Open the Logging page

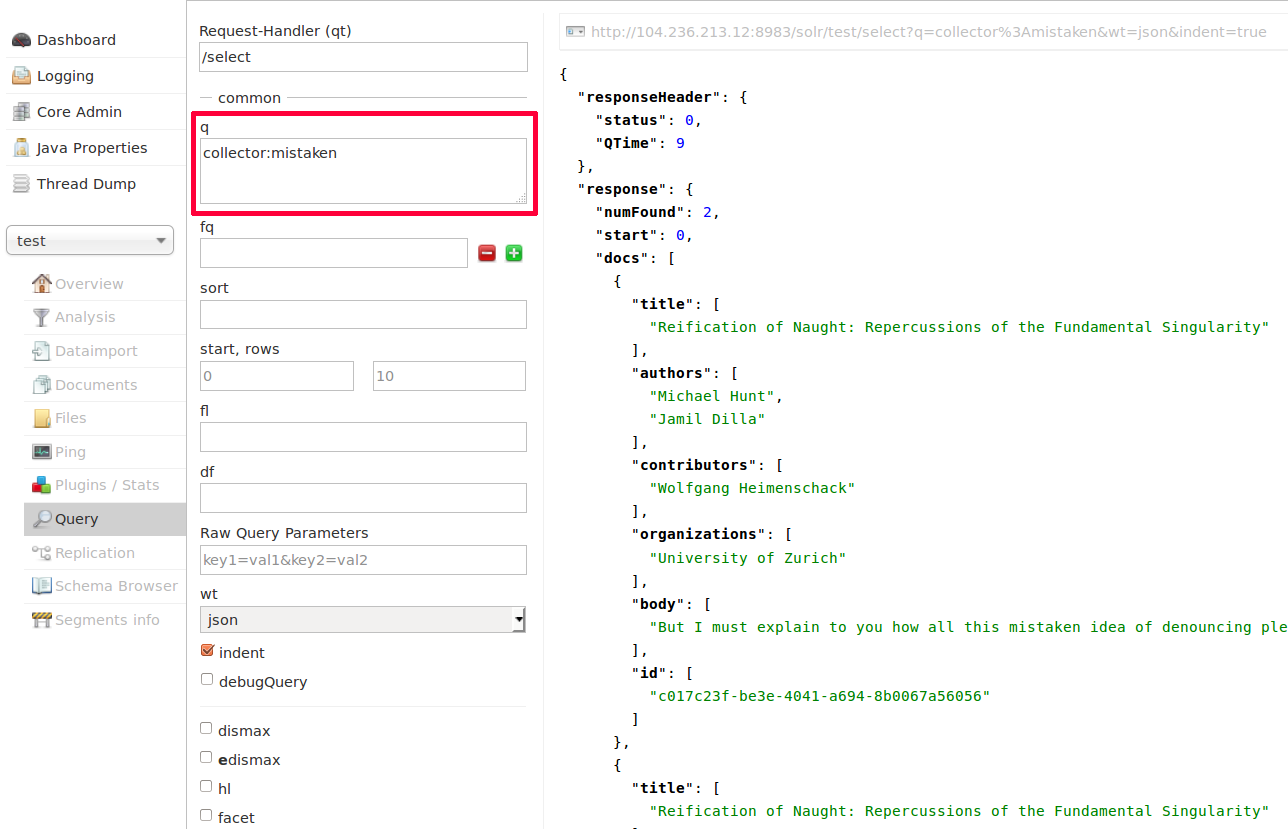pos(65,76)
